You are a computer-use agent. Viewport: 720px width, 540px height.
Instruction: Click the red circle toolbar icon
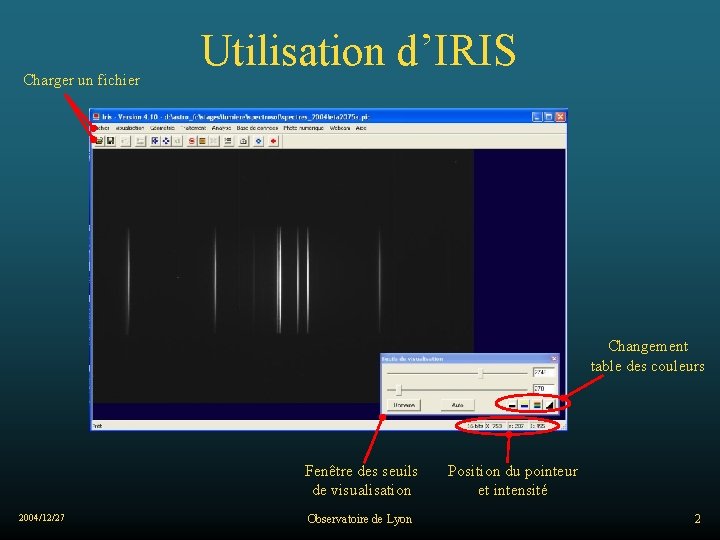(x=191, y=141)
